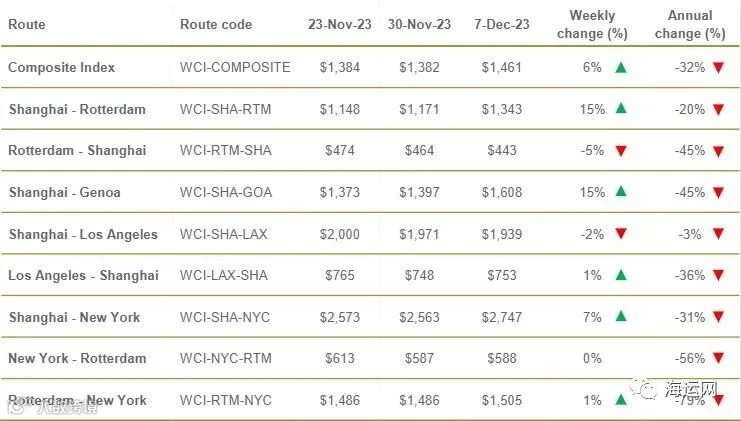
Task: Click the green up arrow for Composite Index weekly change
Action: click(621, 68)
